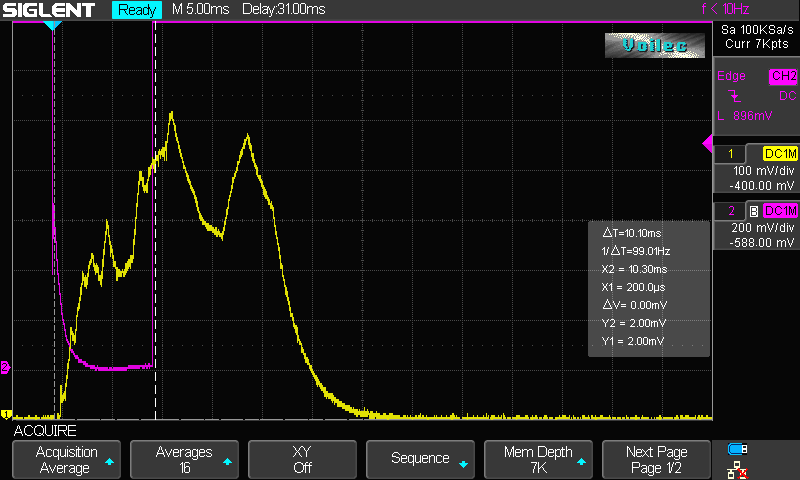Click the cyan trigger position marker at top

[53, 26]
